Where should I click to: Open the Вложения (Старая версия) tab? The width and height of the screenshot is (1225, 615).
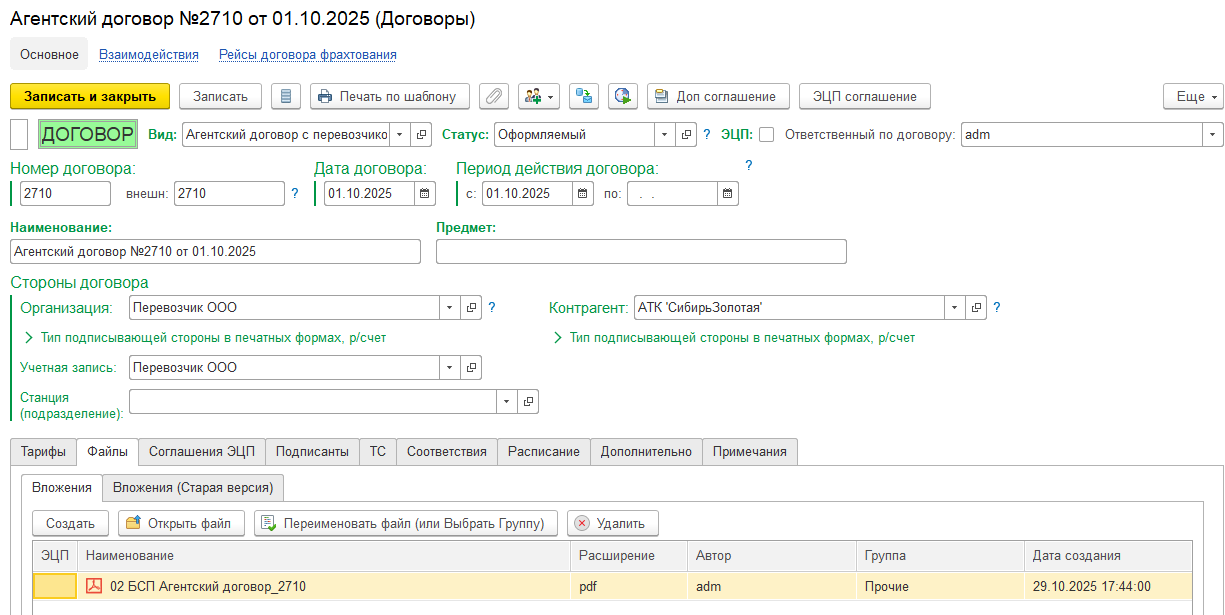194,487
